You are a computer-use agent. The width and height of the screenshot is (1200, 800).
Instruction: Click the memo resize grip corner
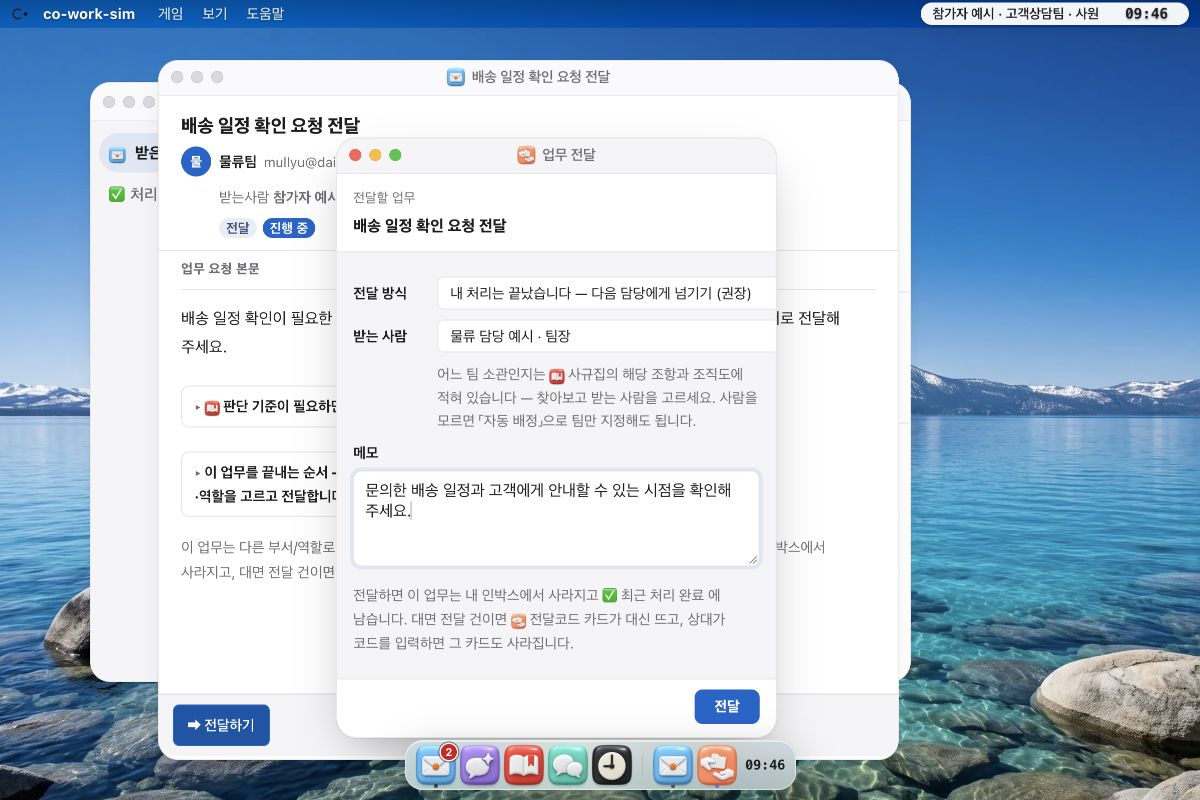pyautogui.click(x=753, y=560)
